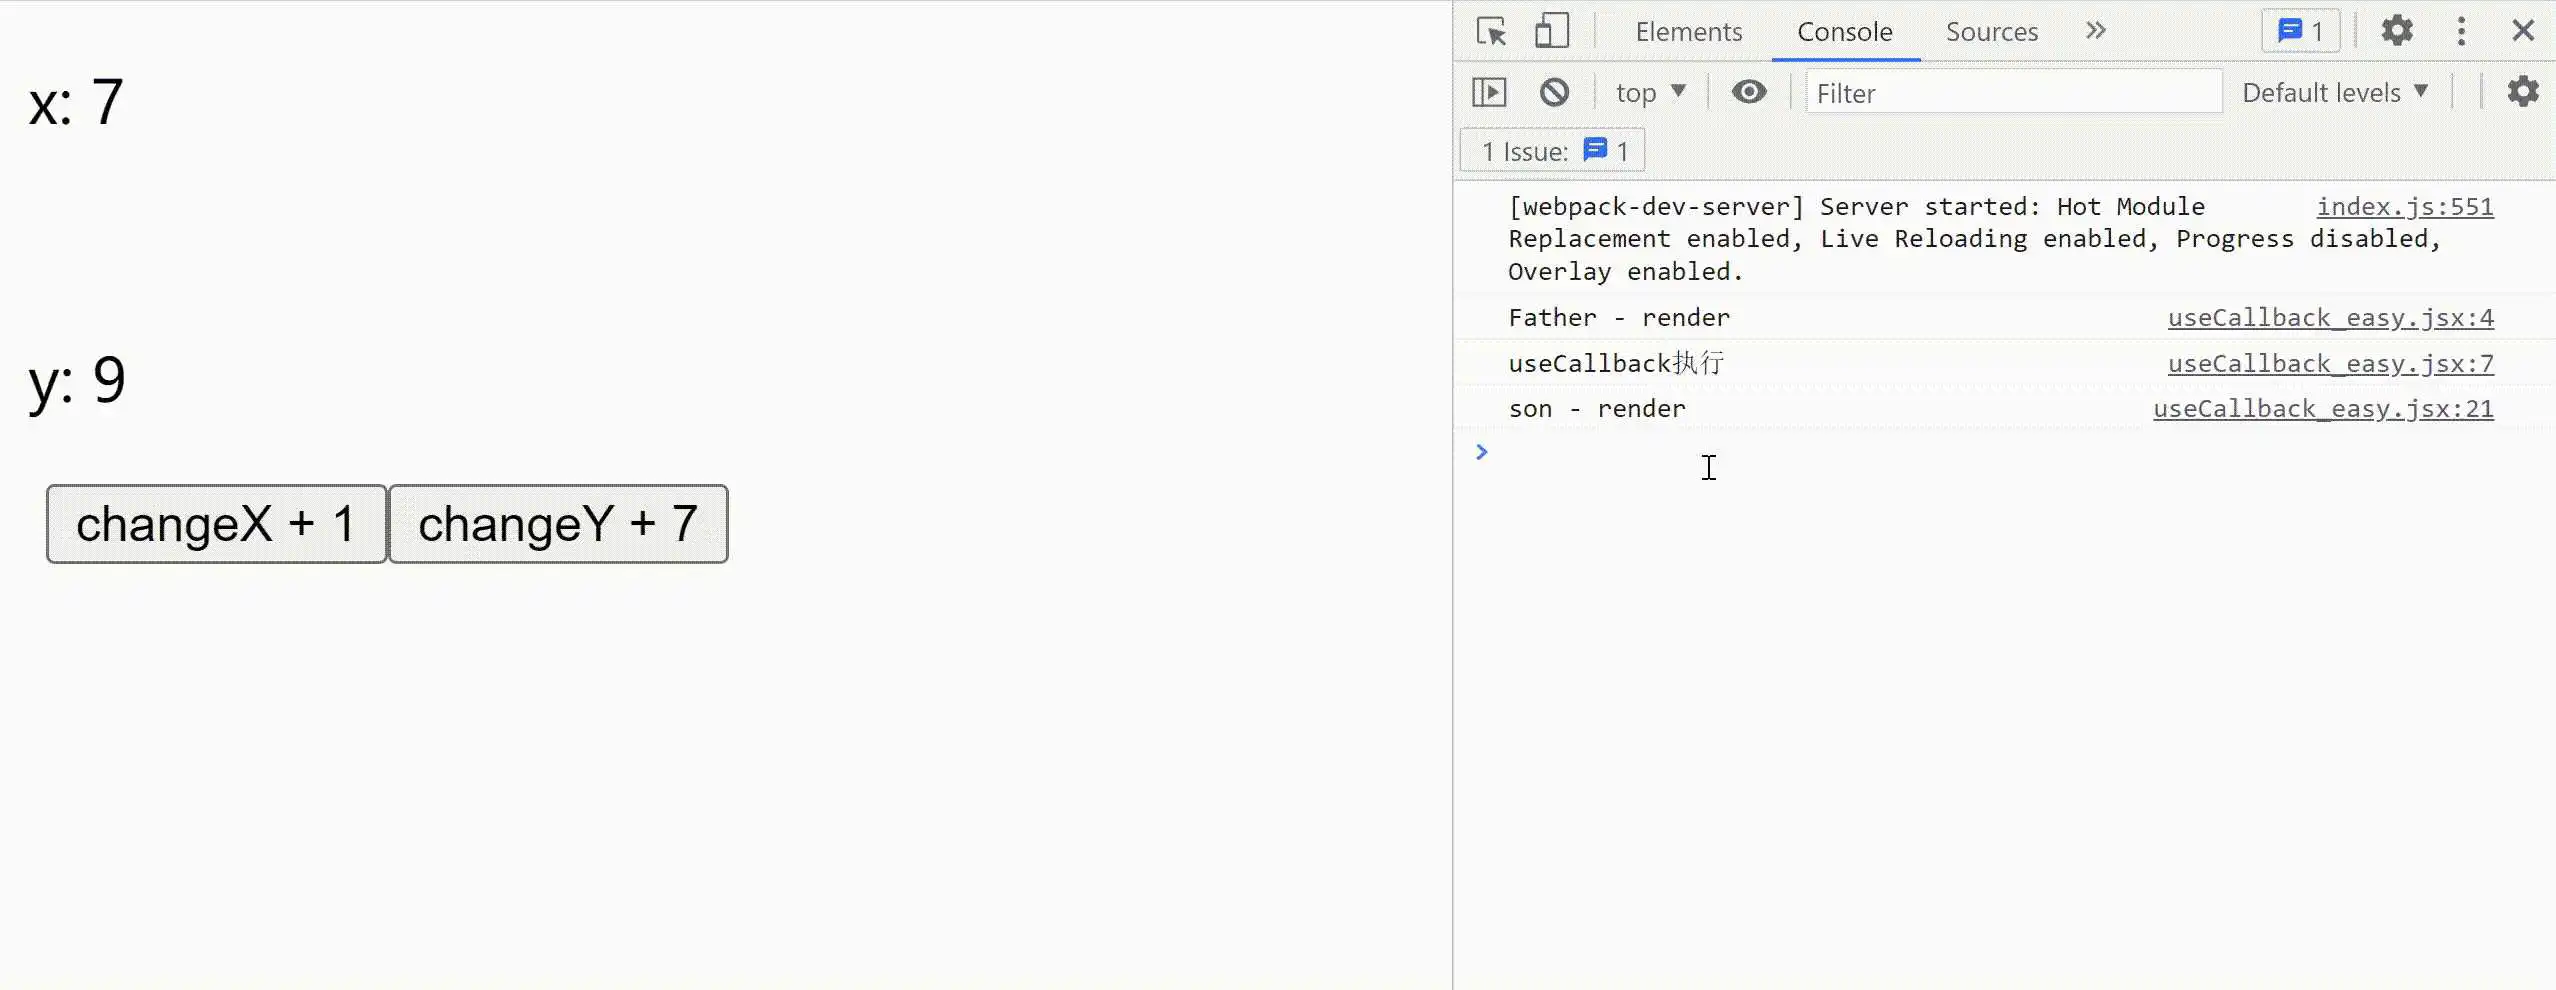
Task: Open DevTools settings gear
Action: (x=2396, y=31)
